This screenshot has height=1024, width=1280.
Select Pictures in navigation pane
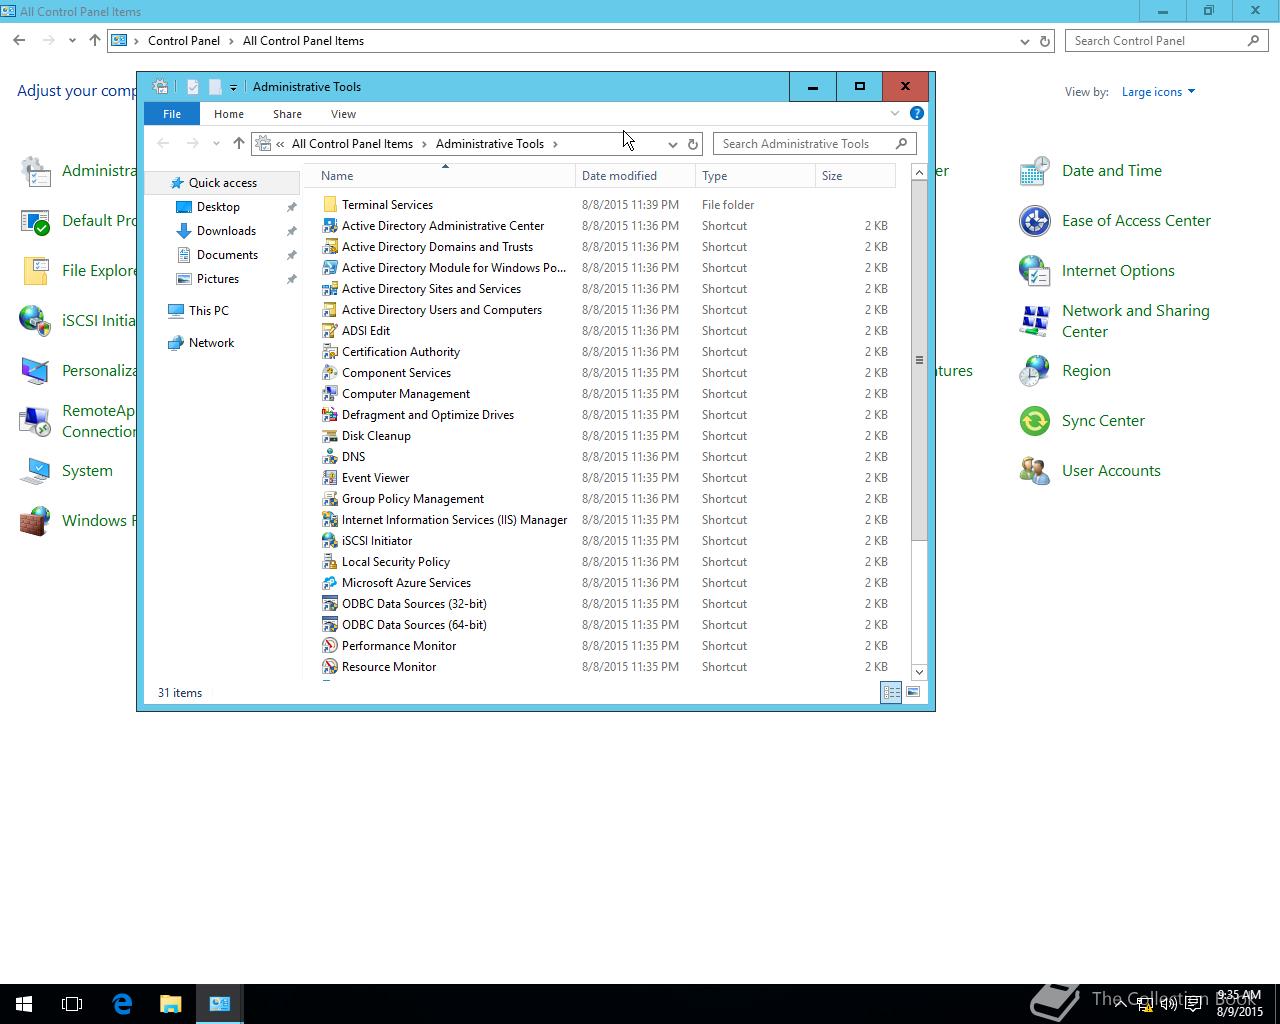(218, 279)
